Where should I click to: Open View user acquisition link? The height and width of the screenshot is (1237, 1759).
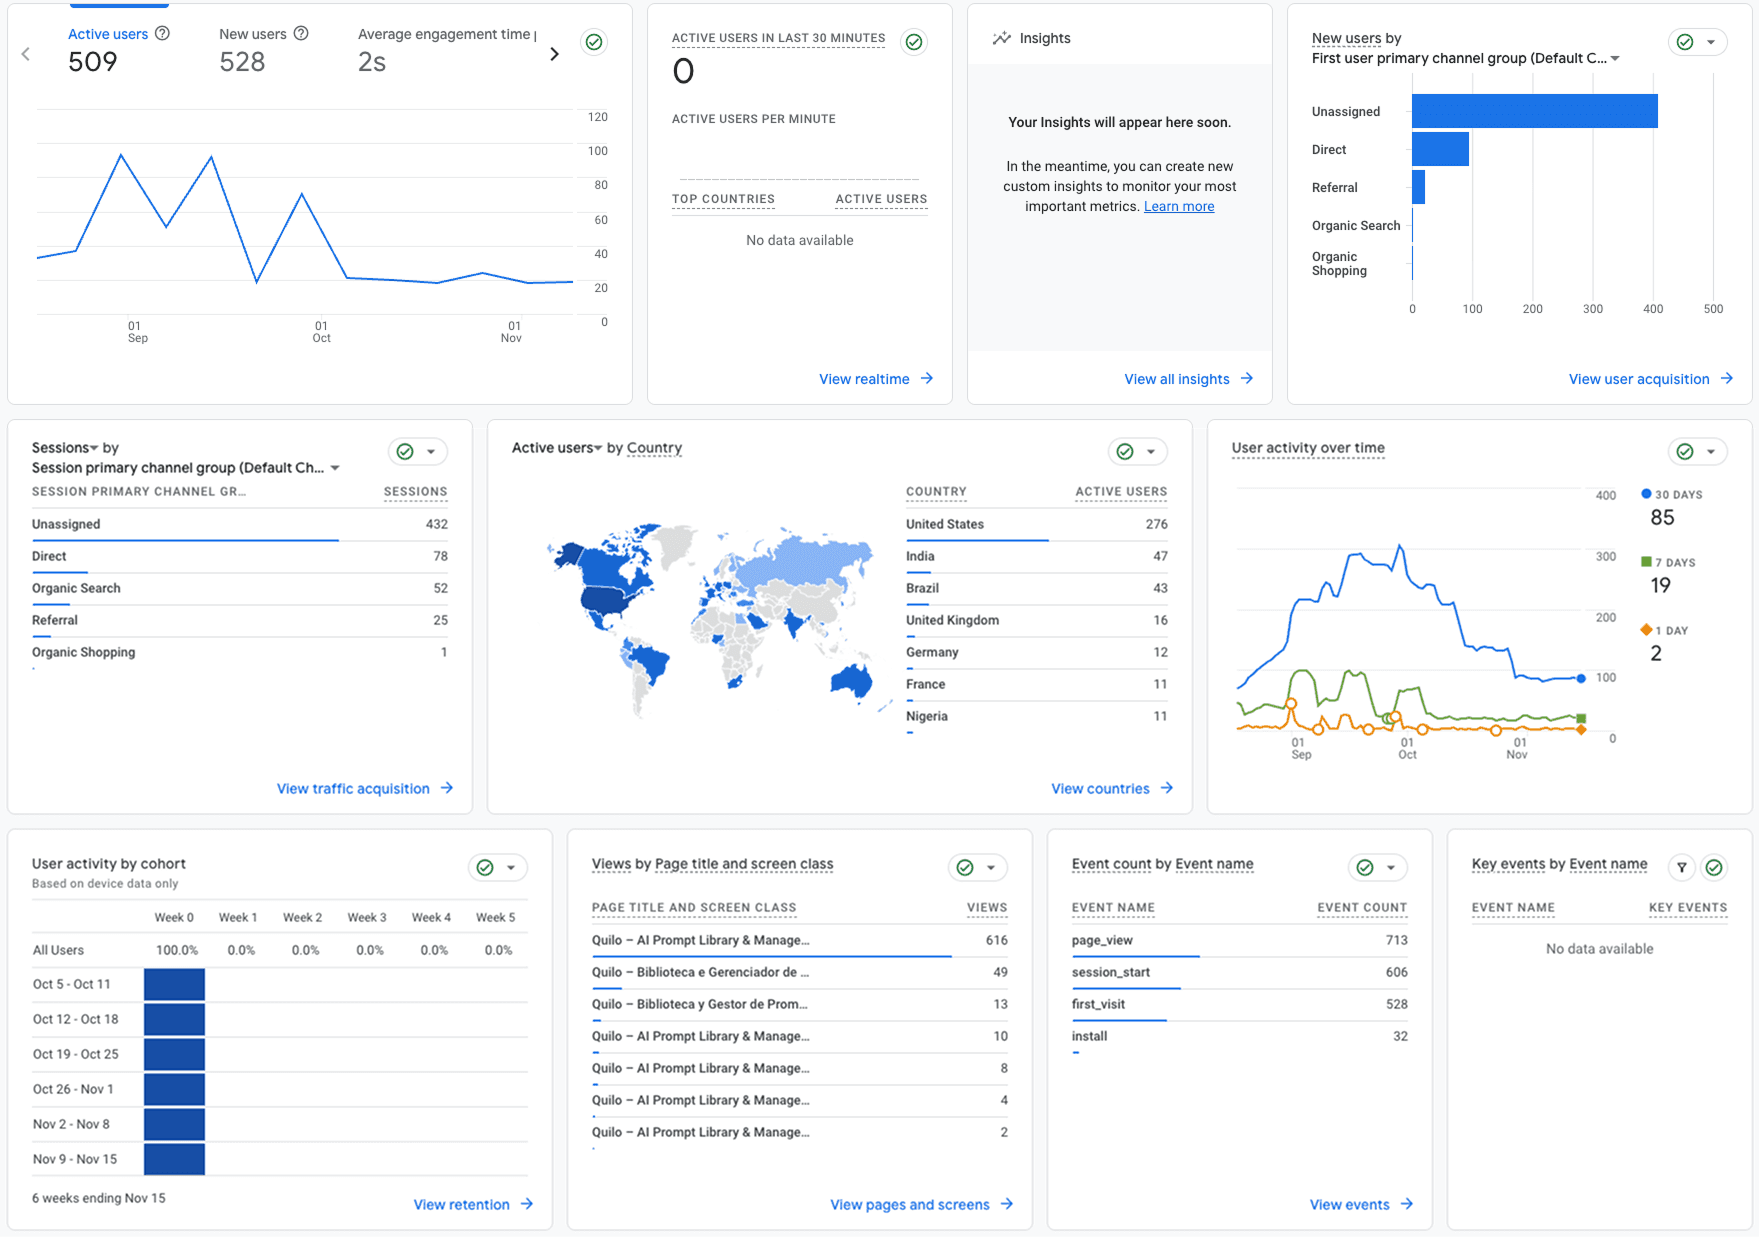point(1639,379)
